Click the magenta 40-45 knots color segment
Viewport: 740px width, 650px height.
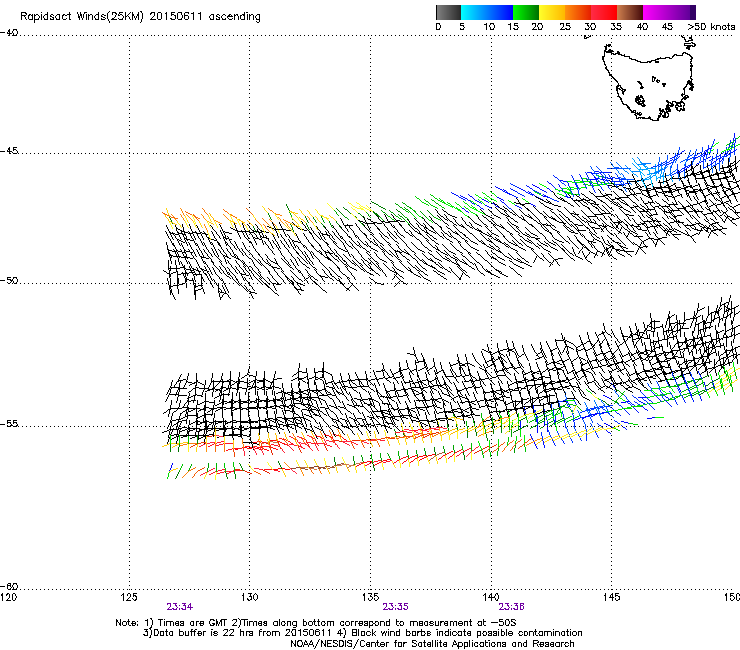(x=656, y=12)
